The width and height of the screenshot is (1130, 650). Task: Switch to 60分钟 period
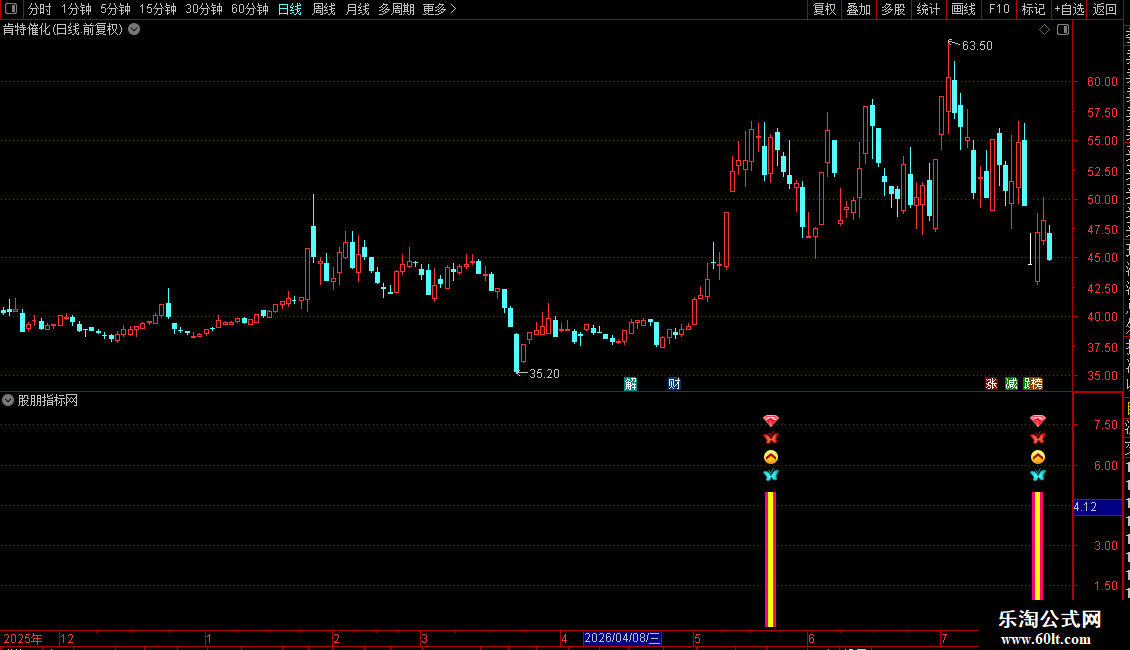250,9
